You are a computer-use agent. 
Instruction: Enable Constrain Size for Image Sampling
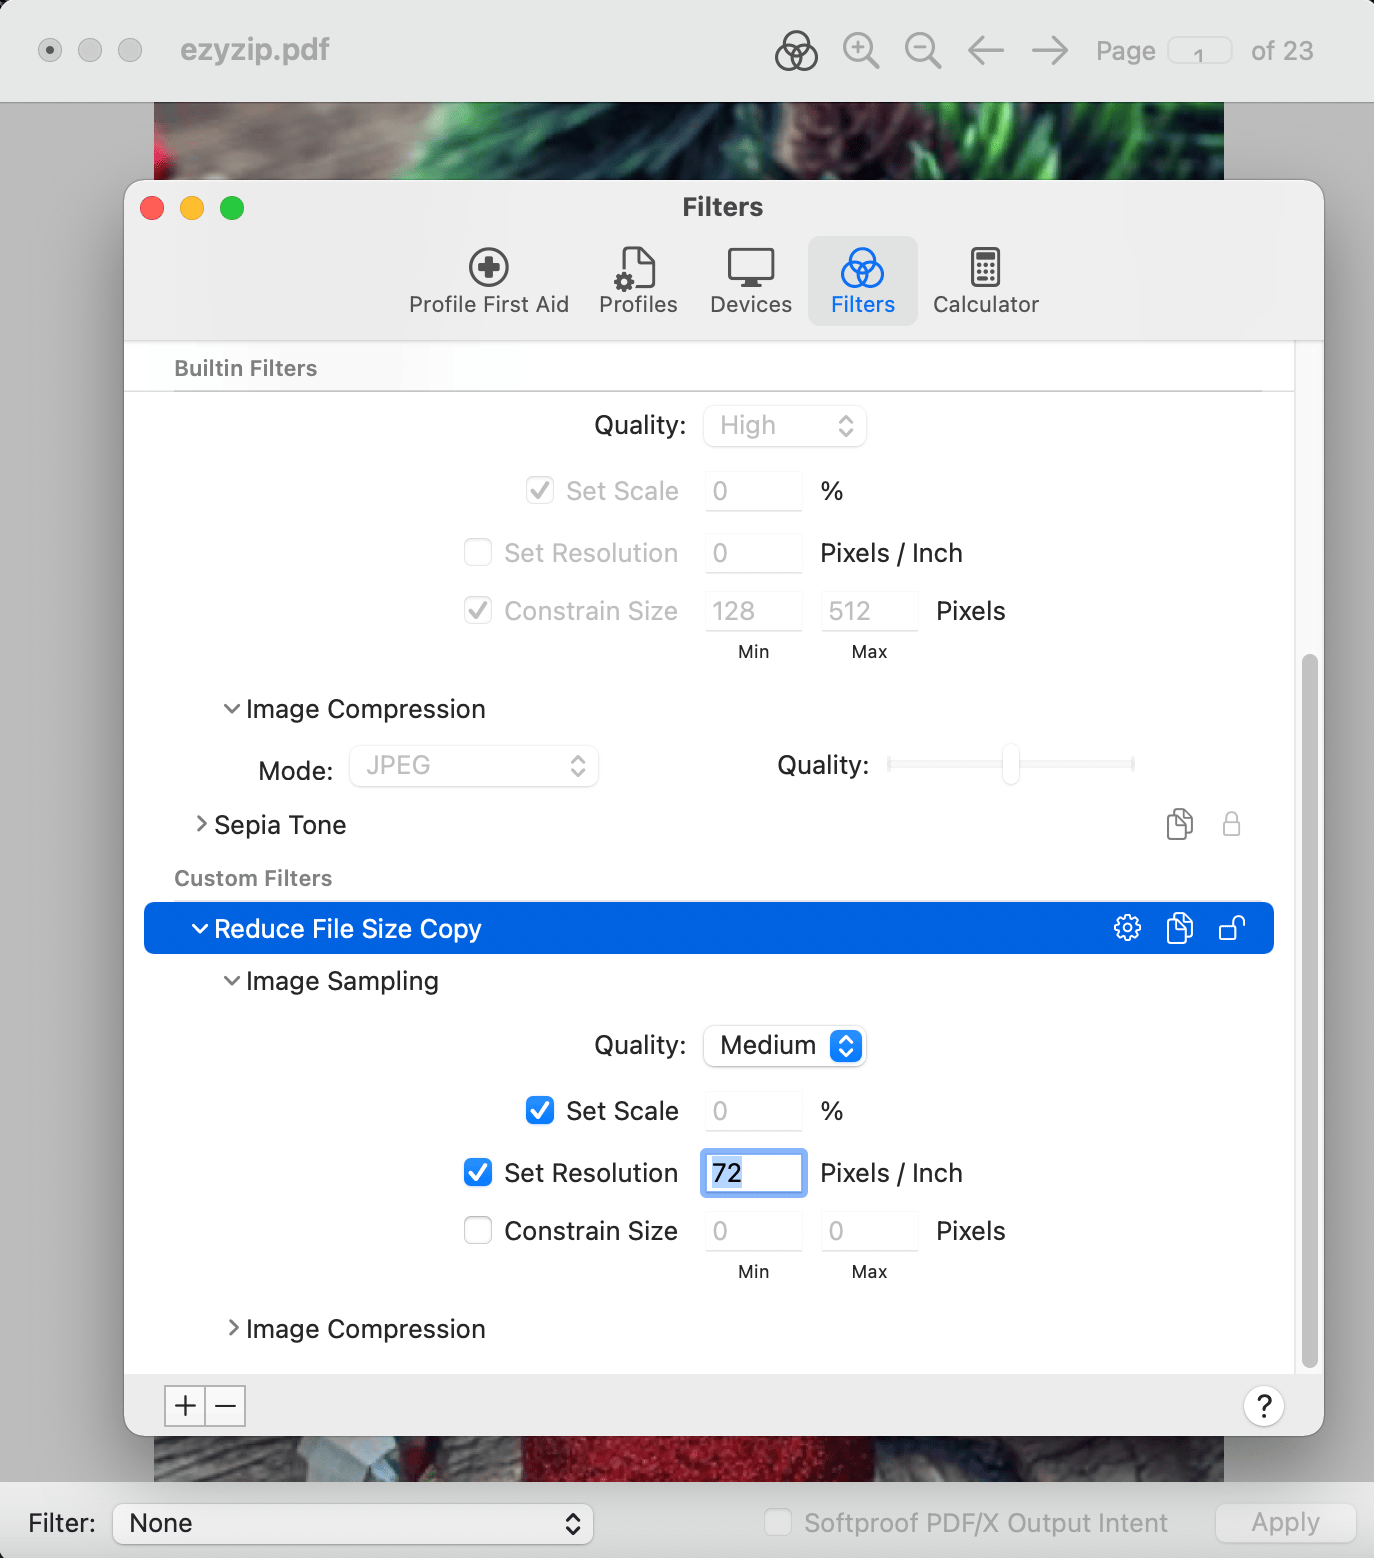point(478,1230)
